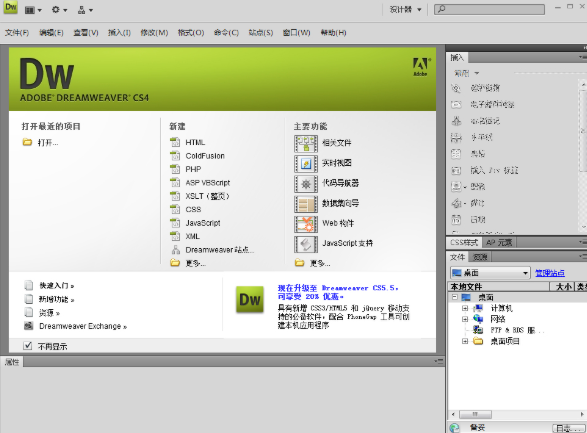Switch to the 资源 tab in Files panel
The width and height of the screenshot is (587, 433).
[480, 257]
